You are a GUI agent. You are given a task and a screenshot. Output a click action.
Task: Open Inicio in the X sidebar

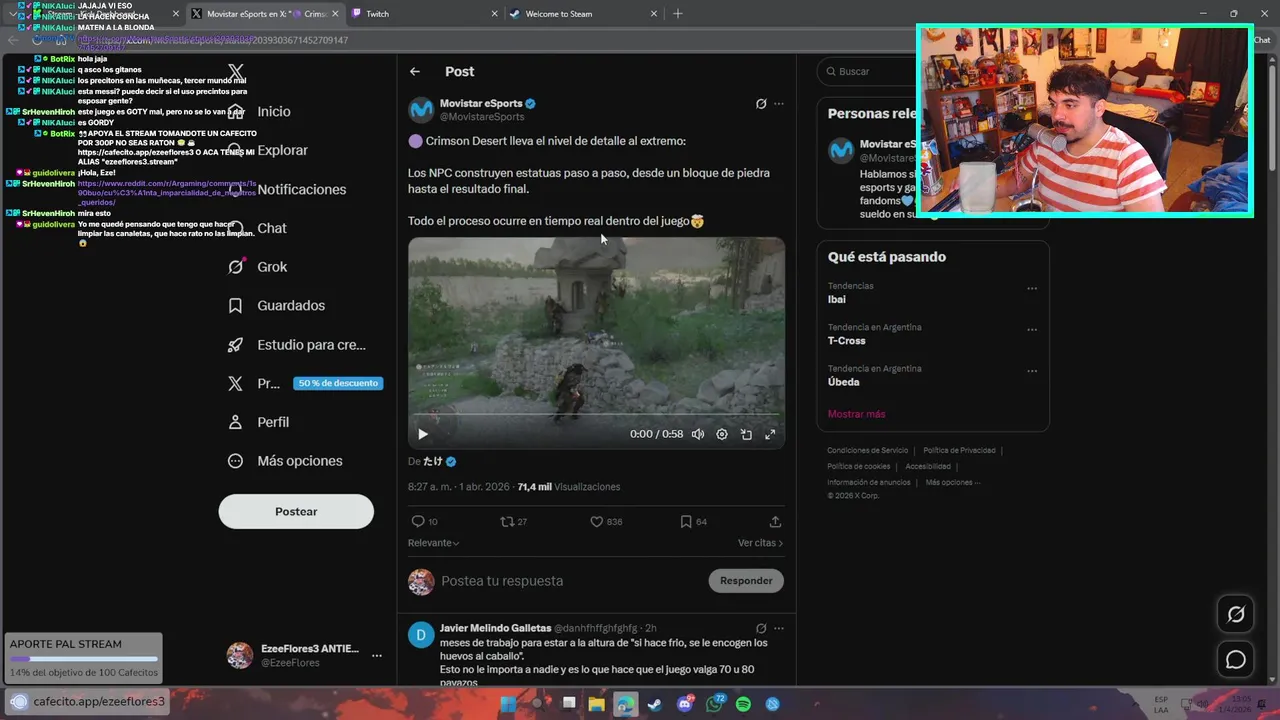[260, 112]
